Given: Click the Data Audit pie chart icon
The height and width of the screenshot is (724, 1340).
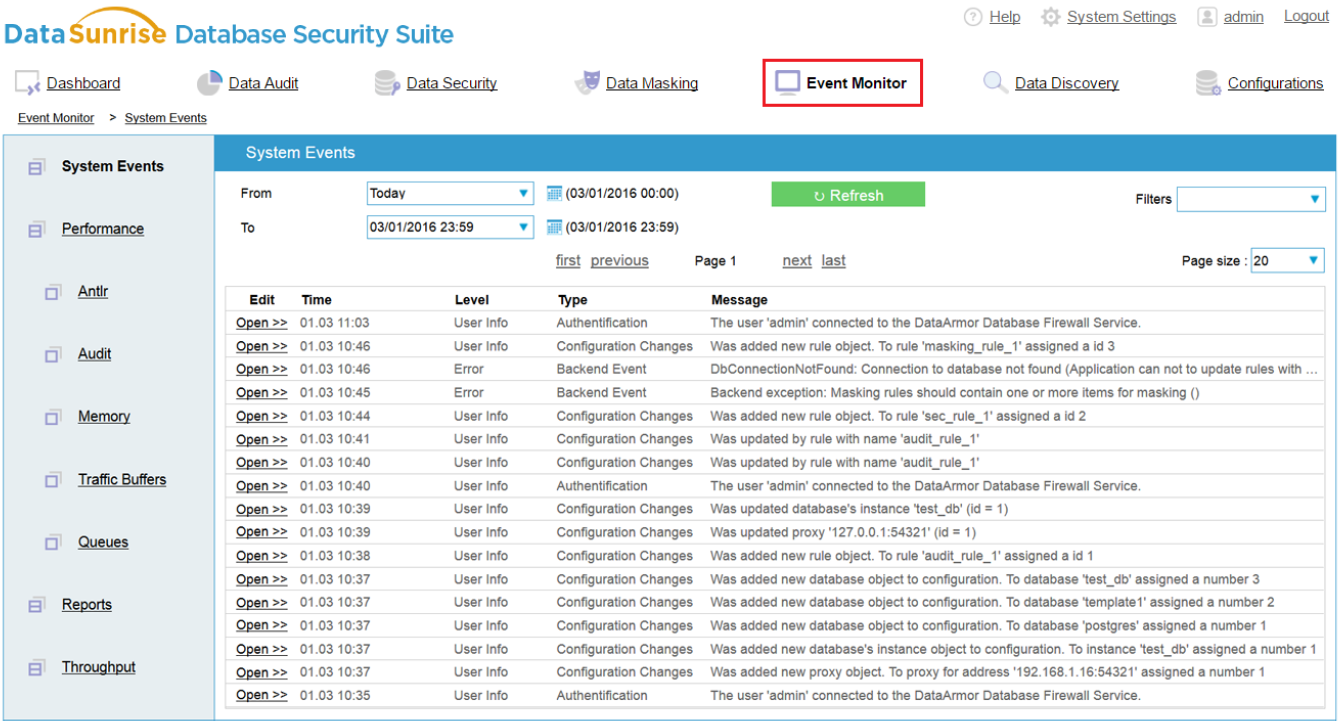Looking at the screenshot, I should click(x=209, y=83).
